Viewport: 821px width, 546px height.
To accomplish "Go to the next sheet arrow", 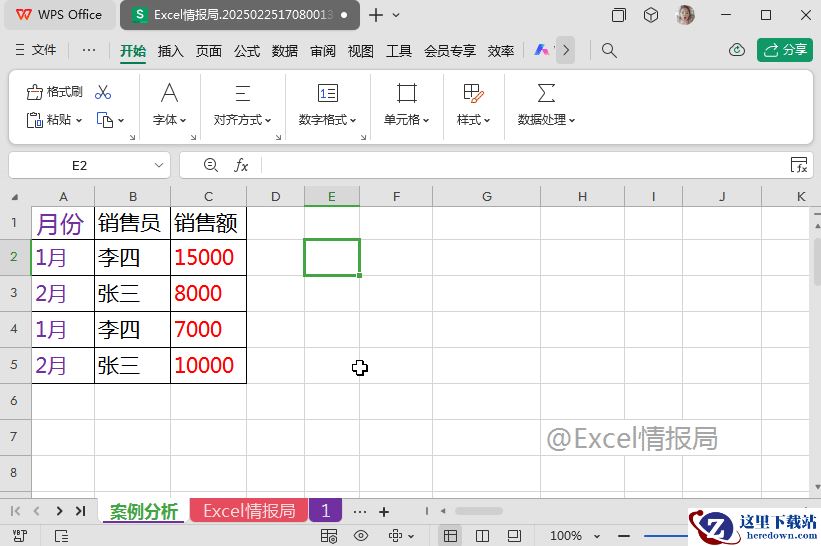I will pyautogui.click(x=59, y=511).
